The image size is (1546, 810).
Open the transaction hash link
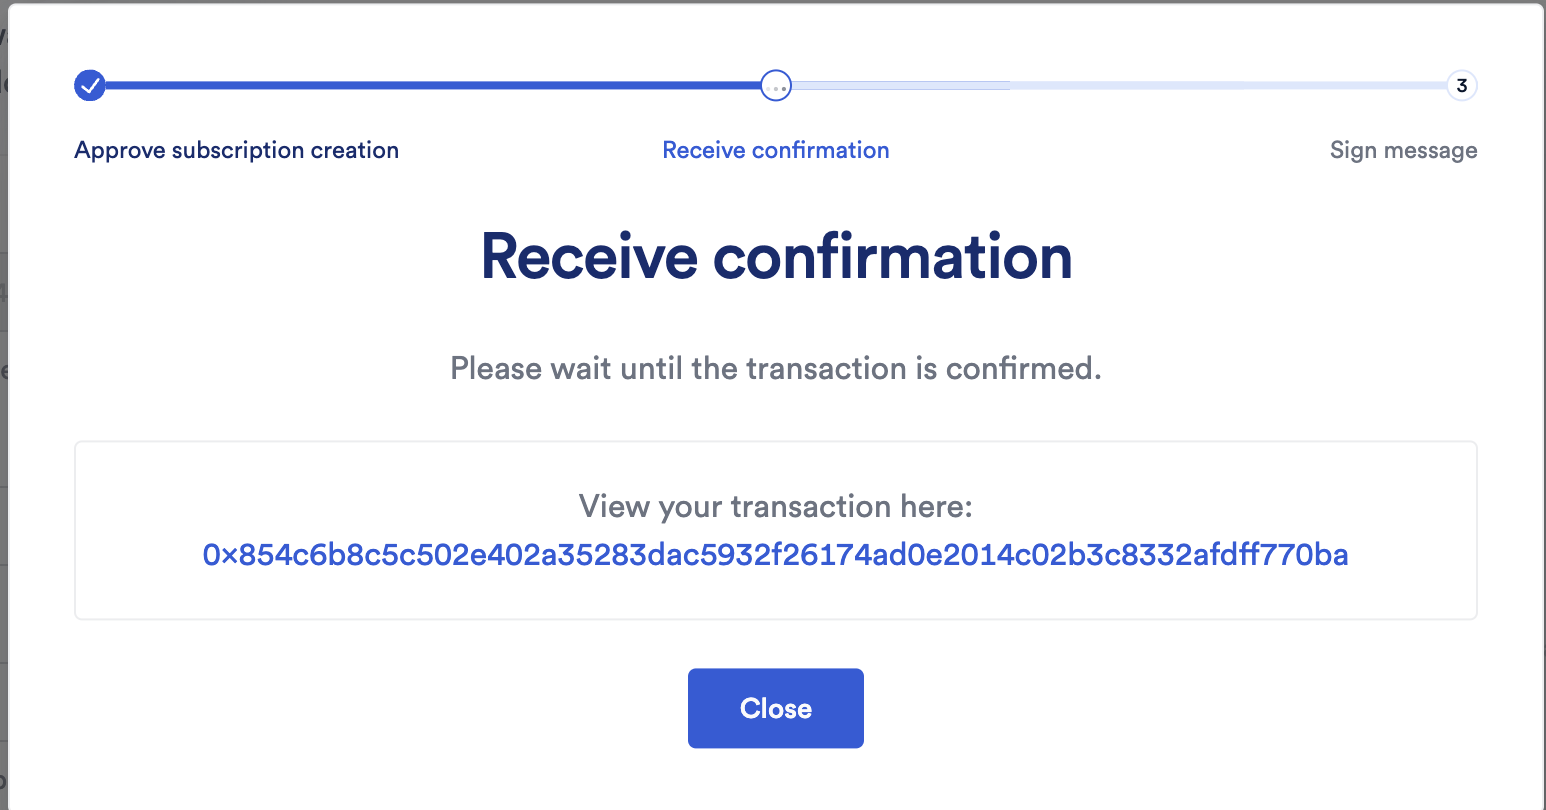click(x=775, y=554)
